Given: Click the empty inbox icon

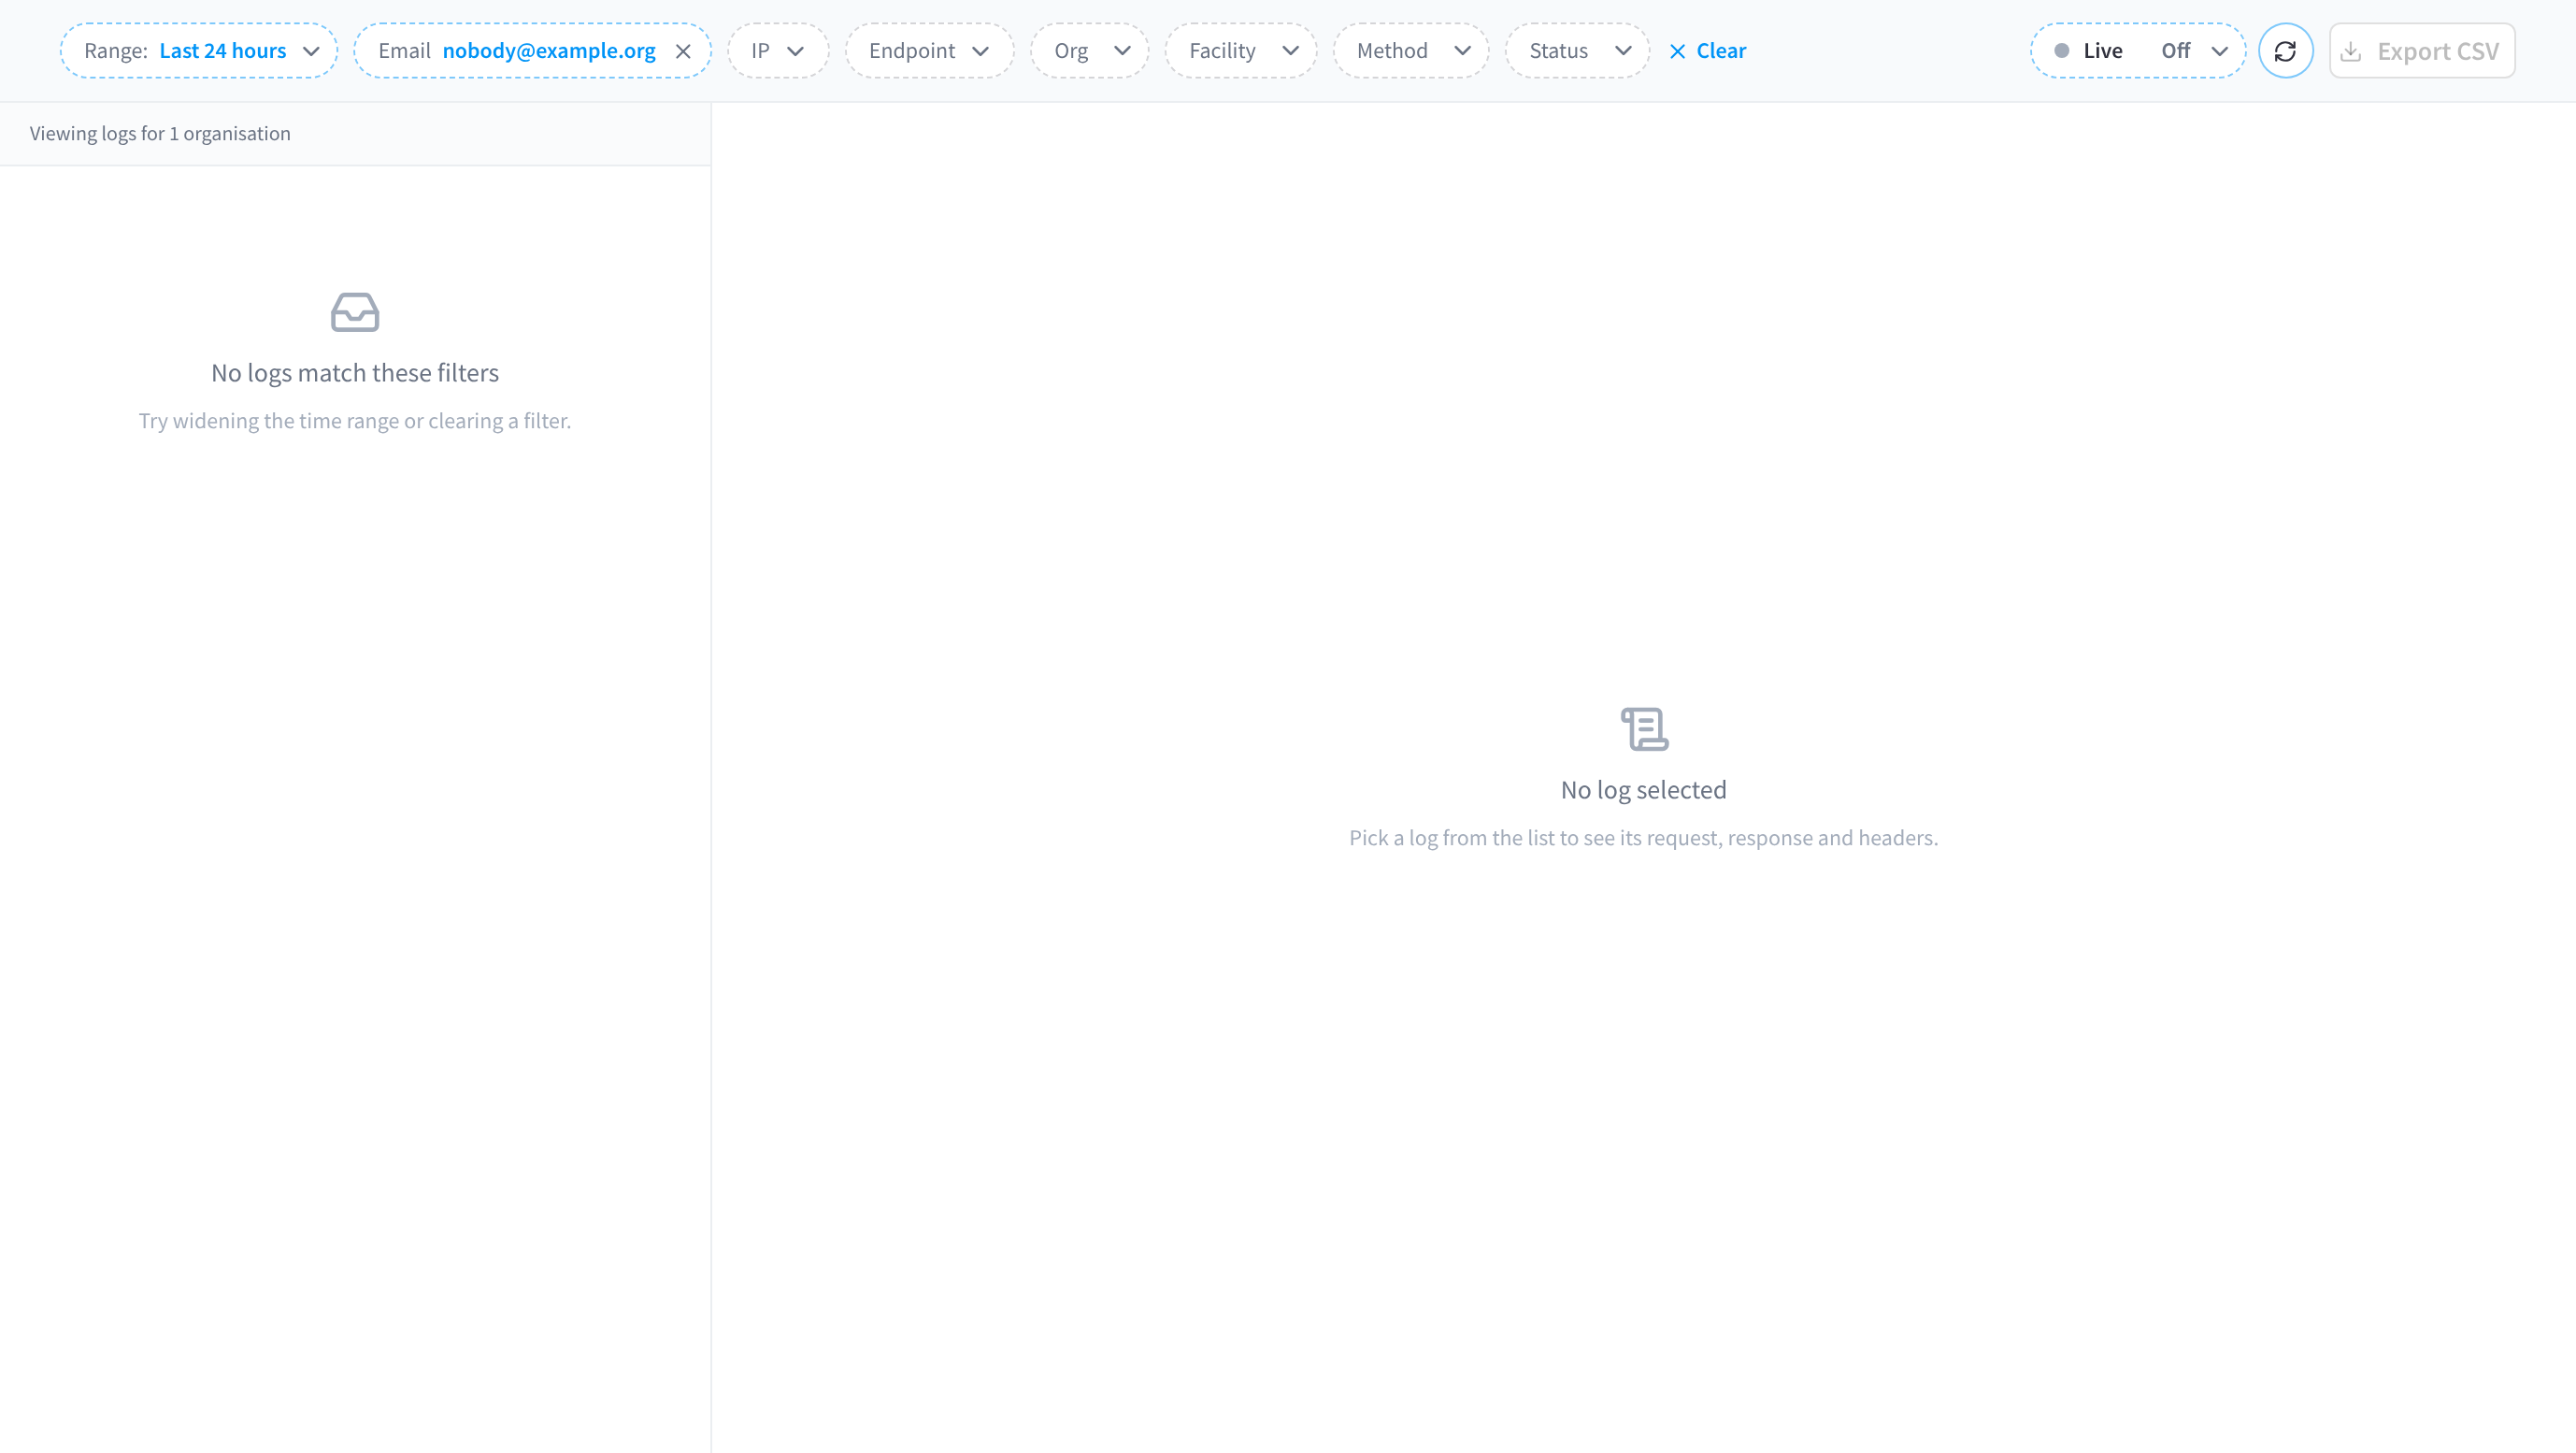Looking at the screenshot, I should coord(355,312).
